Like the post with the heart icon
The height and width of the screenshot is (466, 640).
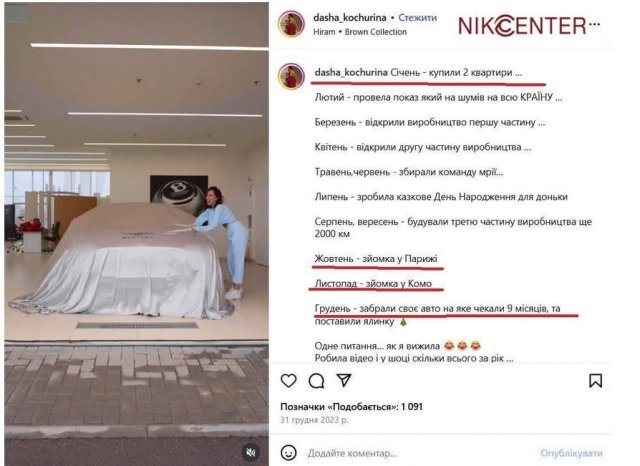tap(289, 381)
